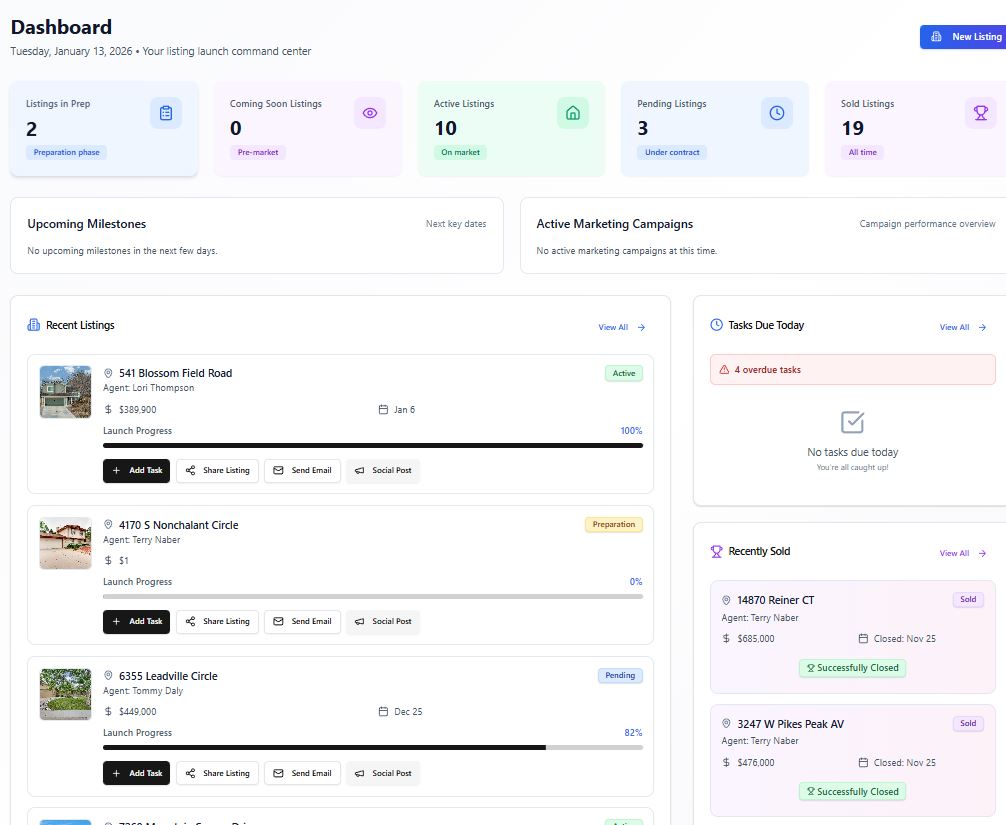Click the location pin icon for 6355 Leadville Circle
This screenshot has width=1006, height=825.
click(x=108, y=676)
